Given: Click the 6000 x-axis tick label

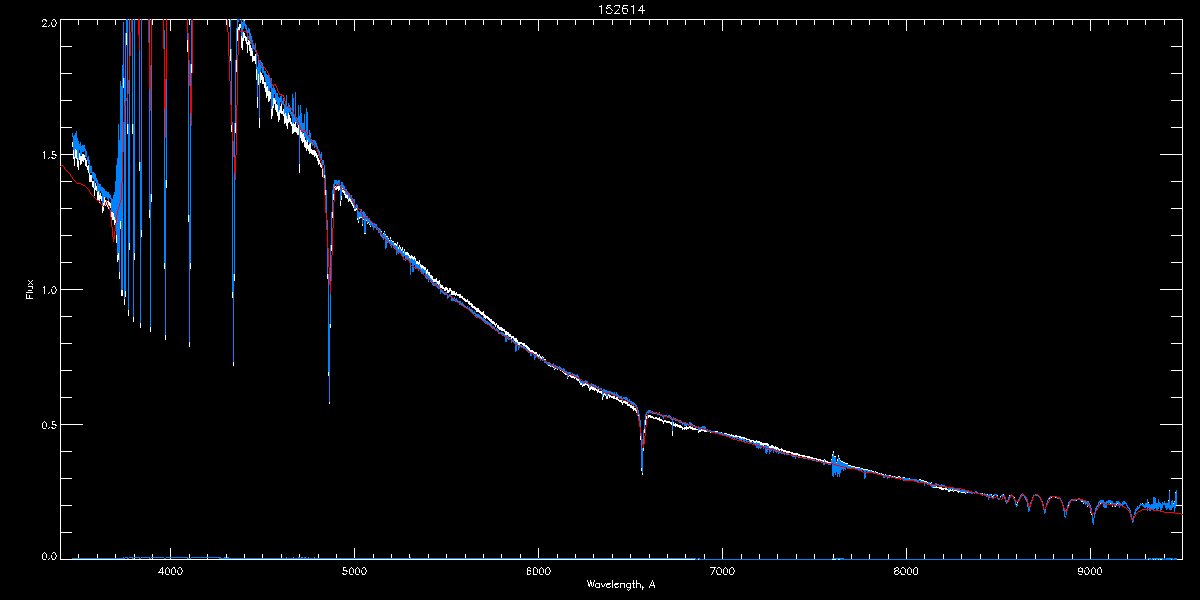Looking at the screenshot, I should [x=538, y=572].
